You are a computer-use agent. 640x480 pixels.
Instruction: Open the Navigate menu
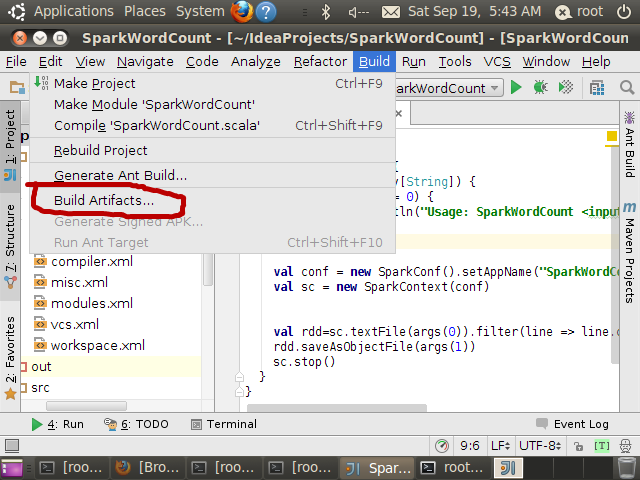145,62
